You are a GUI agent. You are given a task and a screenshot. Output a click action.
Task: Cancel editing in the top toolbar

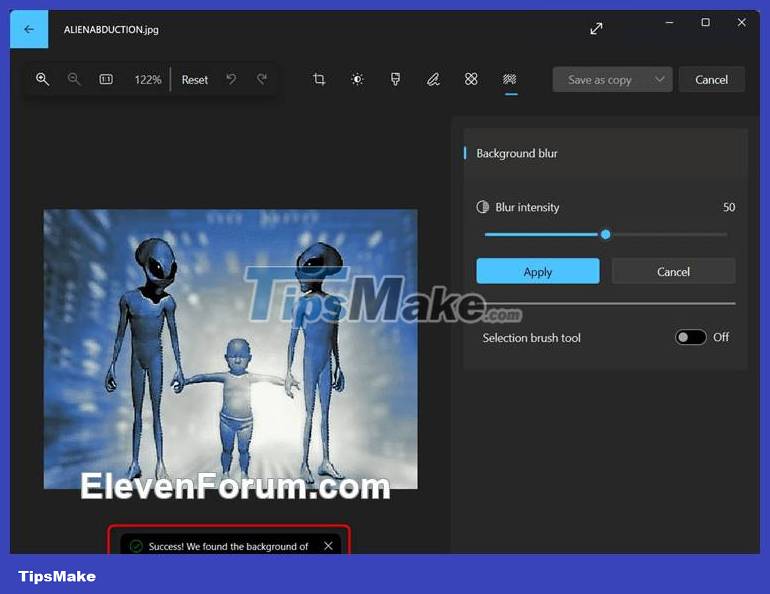[712, 80]
